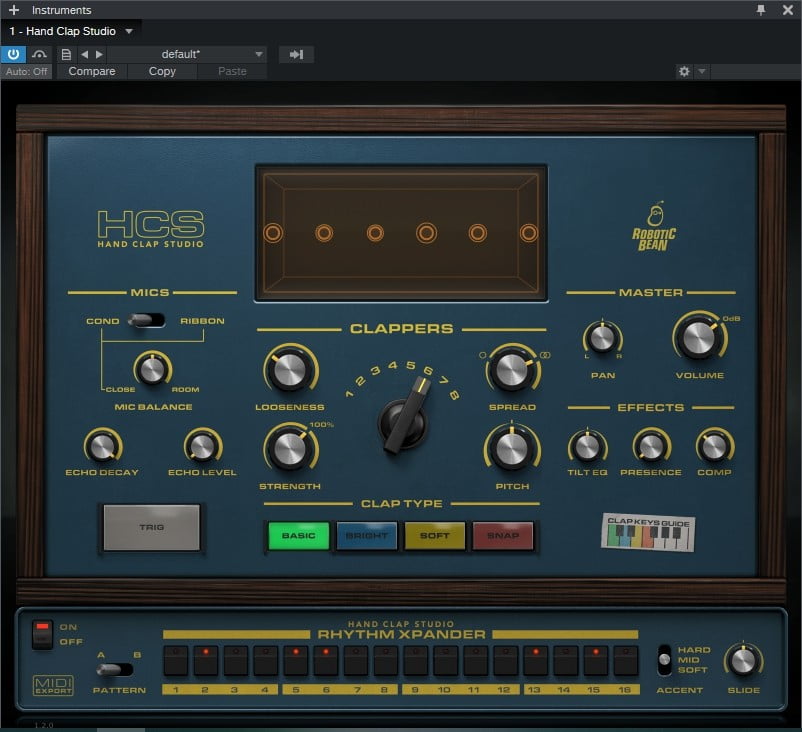Image resolution: width=802 pixels, height=732 pixels.
Task: Toggle Rhythm Xpander step 13
Action: pyautogui.click(x=536, y=660)
